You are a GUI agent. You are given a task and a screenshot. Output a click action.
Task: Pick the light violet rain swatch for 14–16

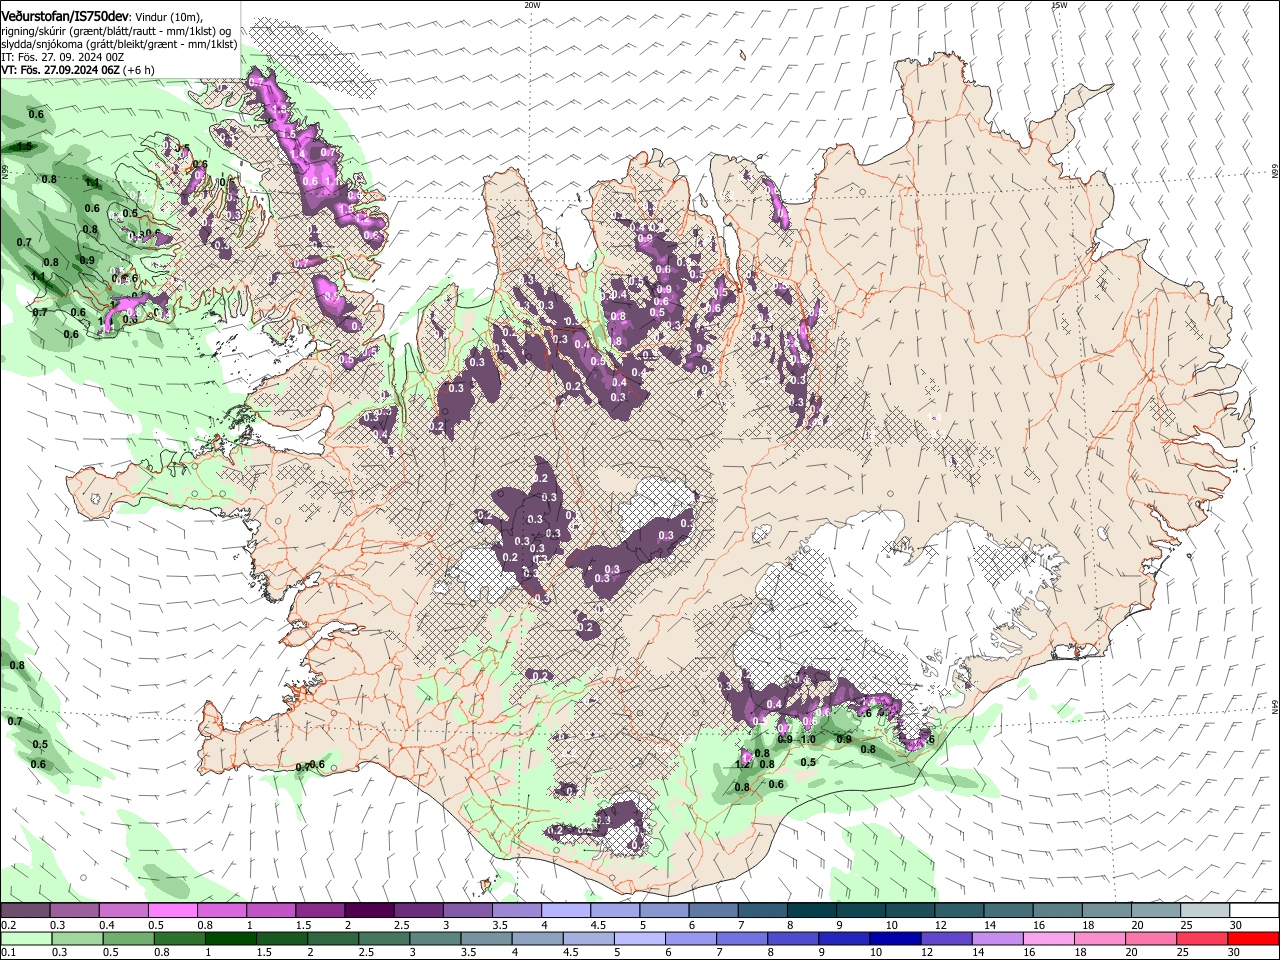click(x=997, y=939)
